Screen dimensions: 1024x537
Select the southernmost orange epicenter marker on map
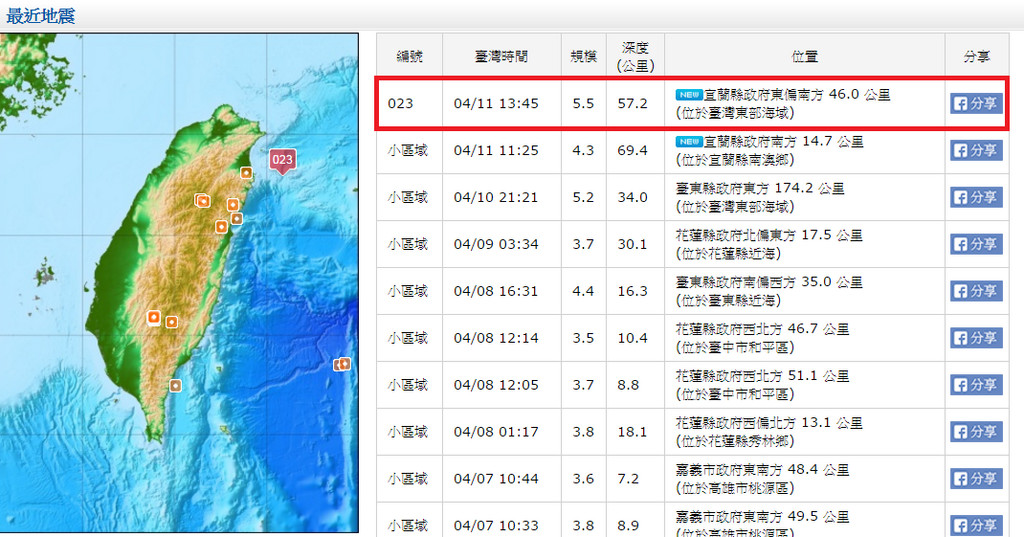[x=176, y=385]
